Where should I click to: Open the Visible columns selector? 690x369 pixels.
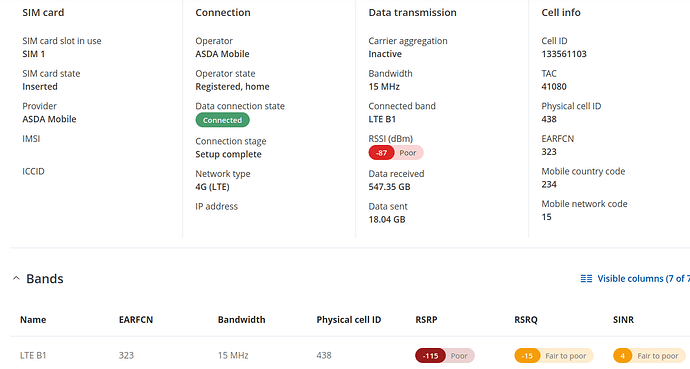click(635, 278)
